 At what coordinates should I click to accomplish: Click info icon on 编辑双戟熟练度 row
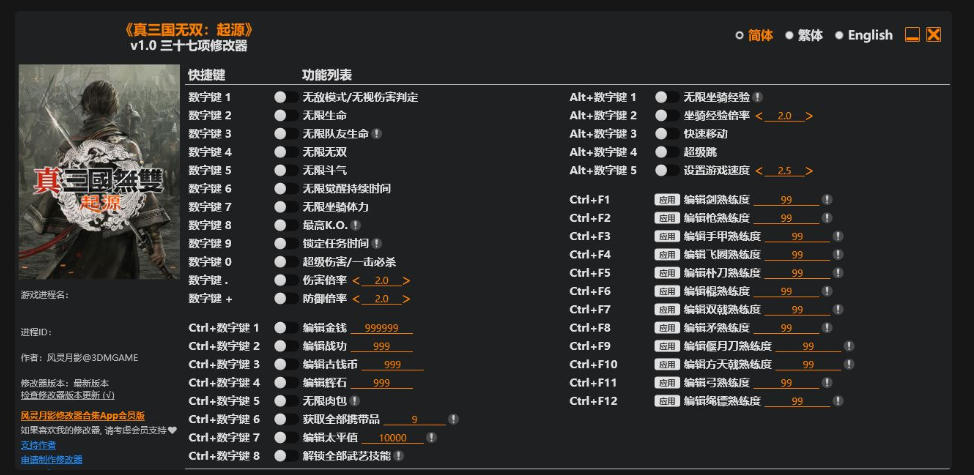[x=838, y=309]
